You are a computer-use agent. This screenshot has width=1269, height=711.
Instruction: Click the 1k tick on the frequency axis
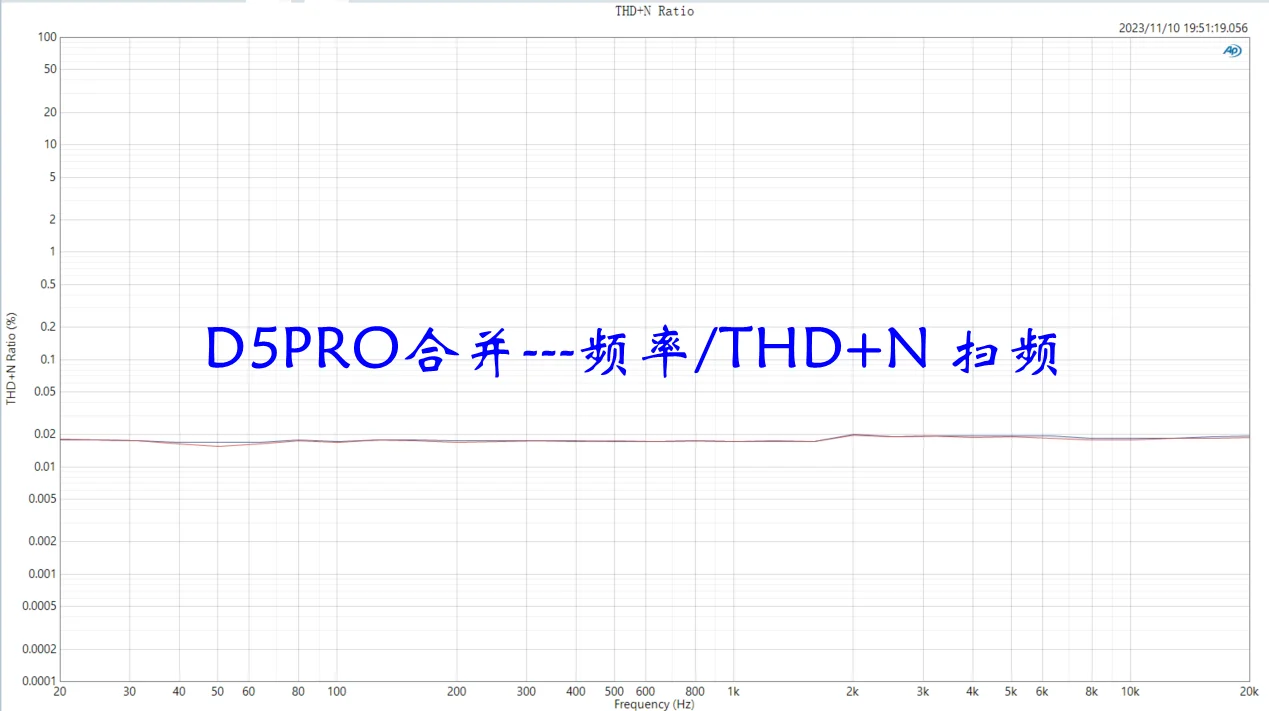(x=733, y=692)
